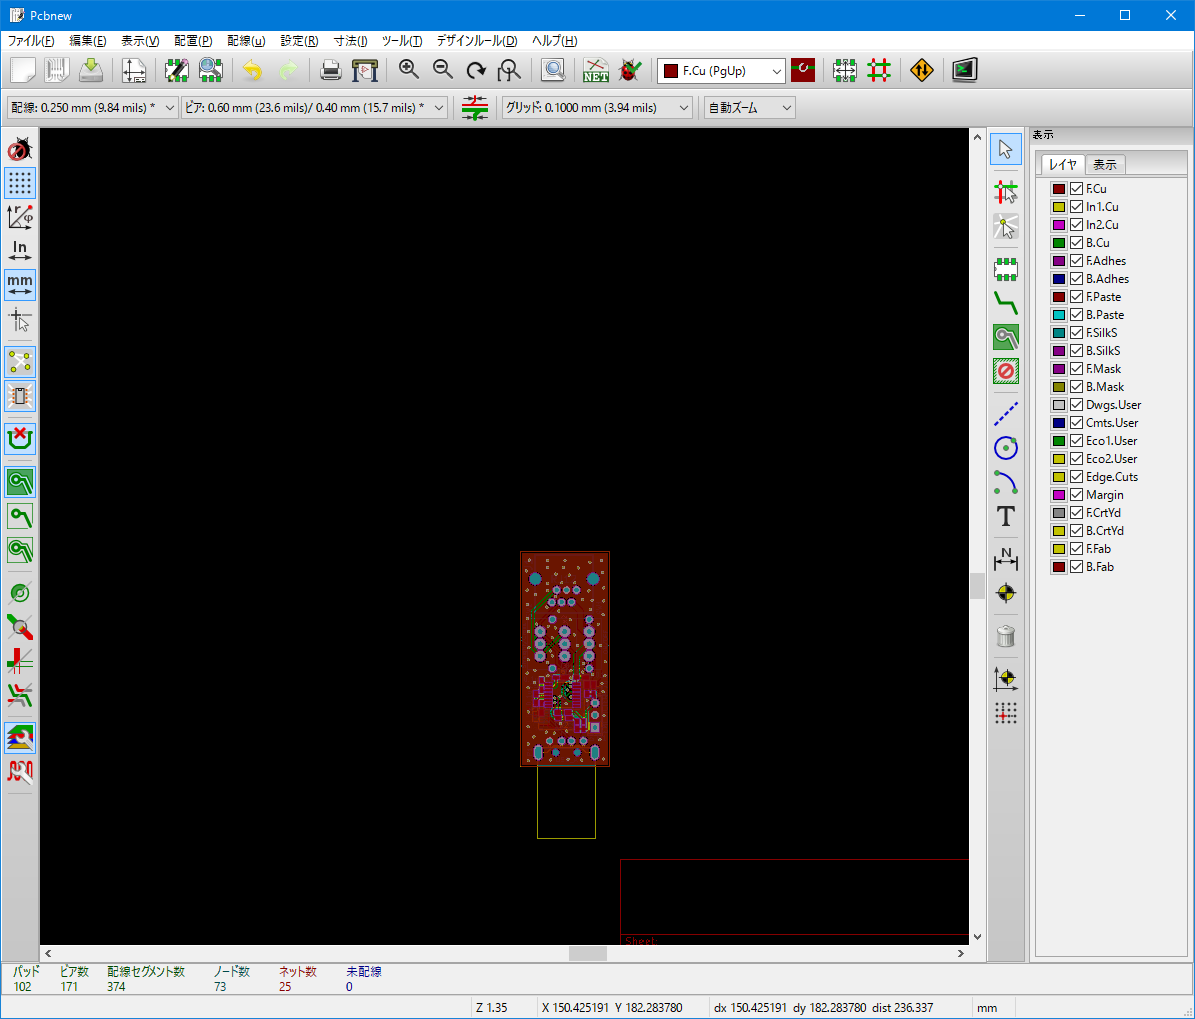Toggle the Margin layer visibility checkbox
Viewport: 1195px width, 1019px height.
click(x=1076, y=495)
